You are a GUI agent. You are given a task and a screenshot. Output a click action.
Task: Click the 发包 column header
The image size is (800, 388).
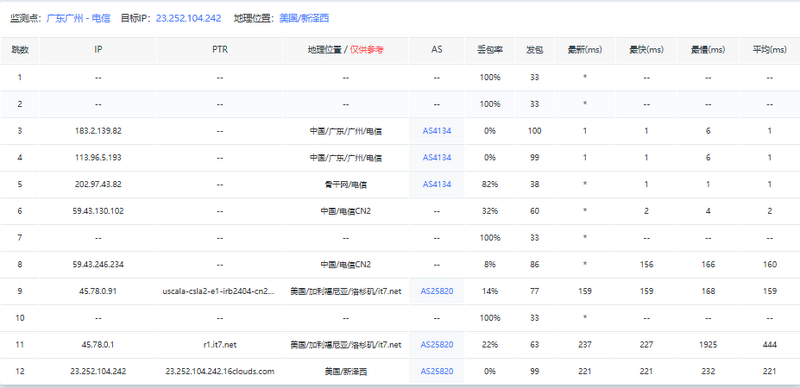[x=534, y=50]
